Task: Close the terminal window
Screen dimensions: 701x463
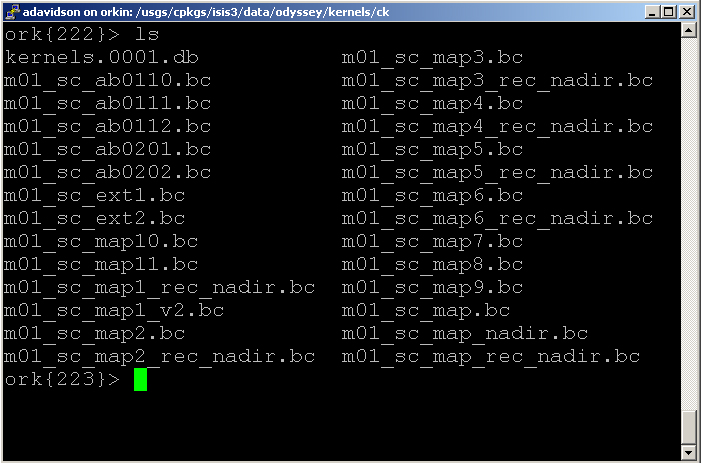Action: pyautogui.click(x=686, y=11)
